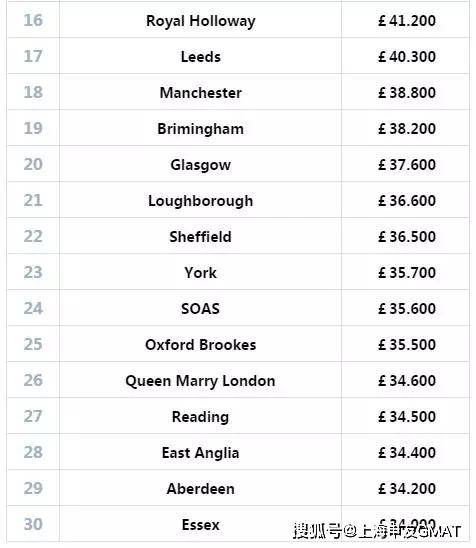
Task: Click the Royal Holloway university name
Action: (201, 21)
